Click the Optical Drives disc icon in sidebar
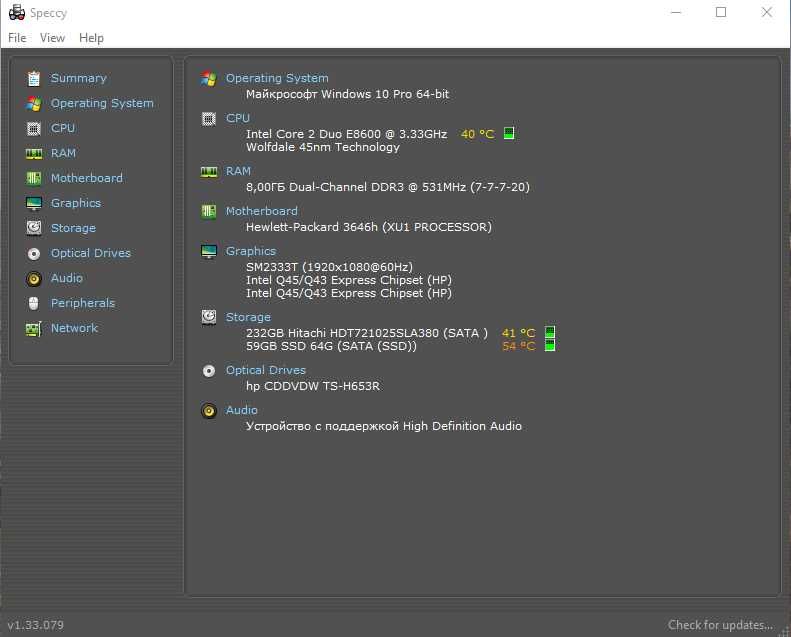791x637 pixels. [x=34, y=254]
